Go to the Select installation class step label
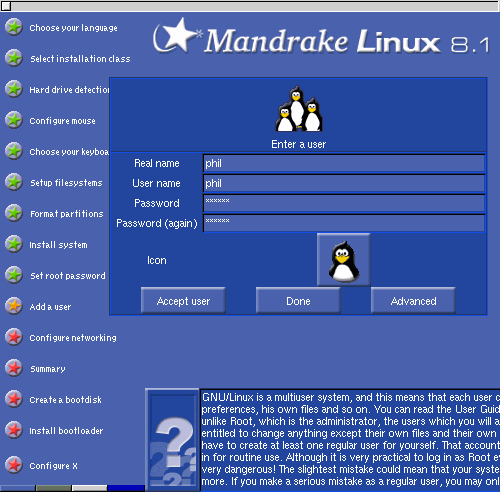500x492 pixels. 80,59
